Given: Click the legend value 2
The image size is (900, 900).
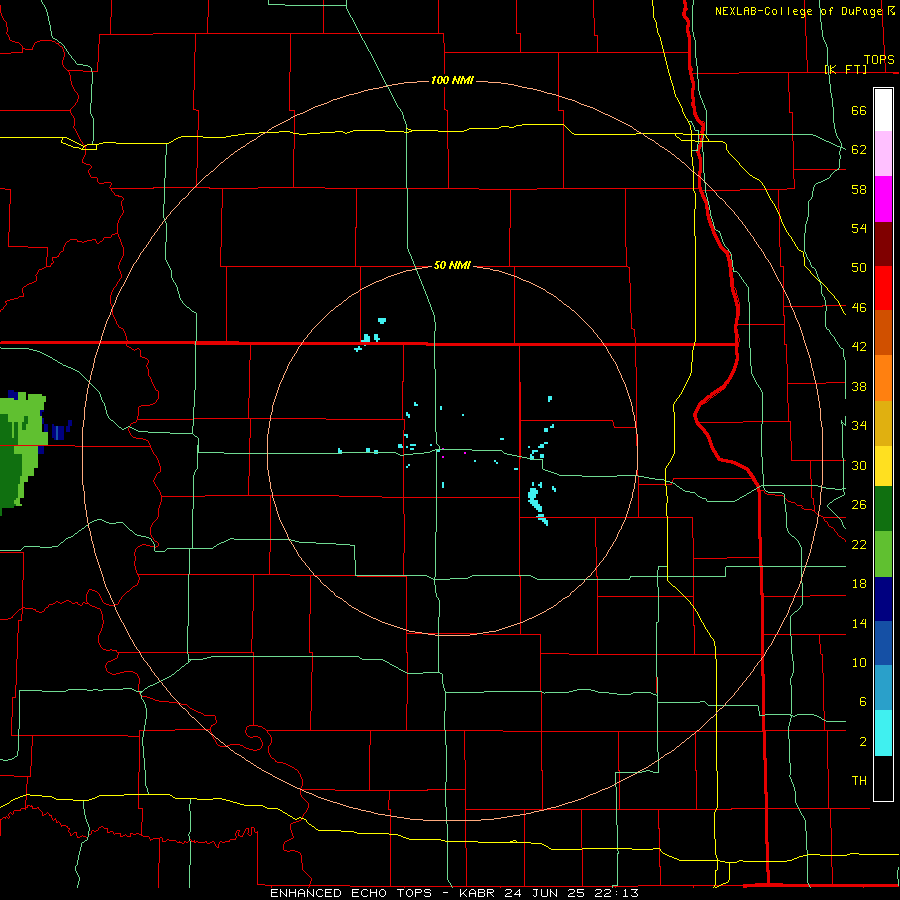Looking at the screenshot, I should click(862, 742).
